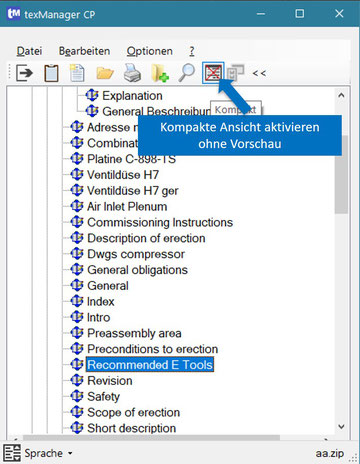The width and height of the screenshot is (360, 464).
Task: Click the vertical scrollbar thumb
Action: (341, 174)
